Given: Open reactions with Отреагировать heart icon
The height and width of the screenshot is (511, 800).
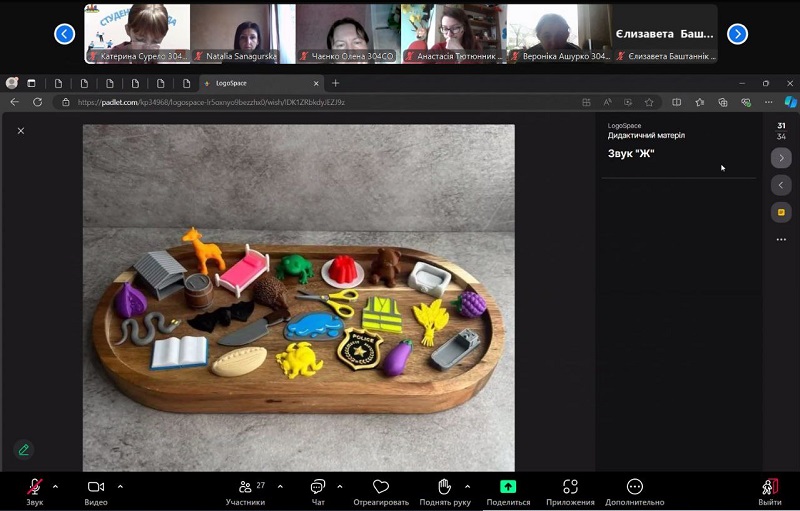Looking at the screenshot, I should [381, 492].
